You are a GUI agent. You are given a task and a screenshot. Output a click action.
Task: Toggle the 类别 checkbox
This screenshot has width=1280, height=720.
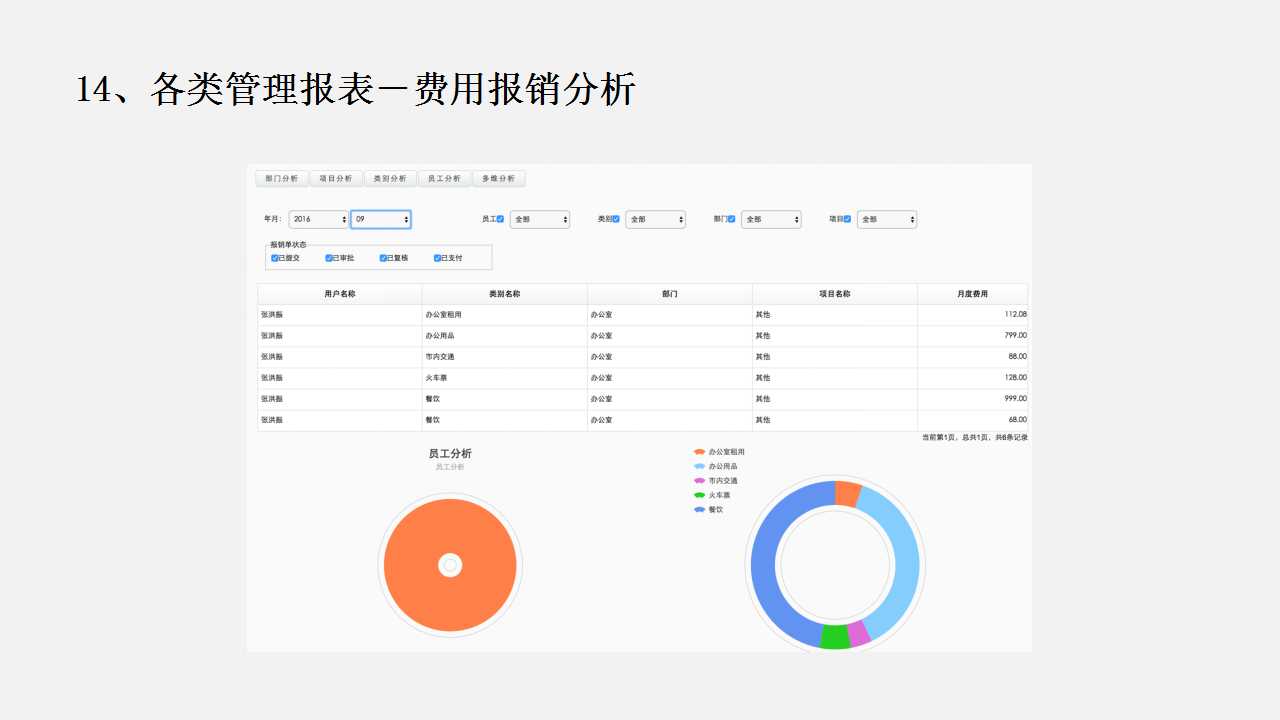tap(616, 219)
